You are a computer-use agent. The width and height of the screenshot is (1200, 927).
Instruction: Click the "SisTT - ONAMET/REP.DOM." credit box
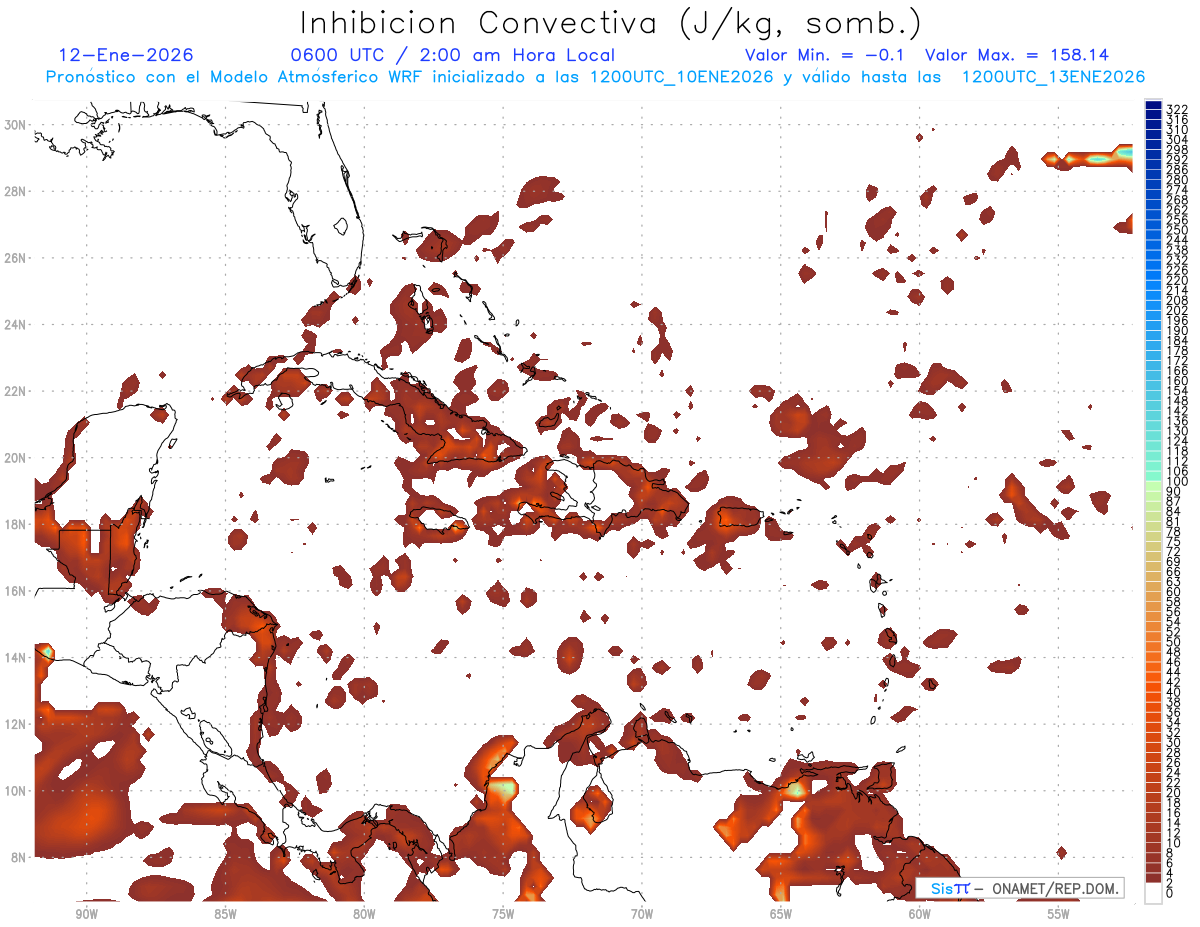pyautogui.click(x=1020, y=888)
